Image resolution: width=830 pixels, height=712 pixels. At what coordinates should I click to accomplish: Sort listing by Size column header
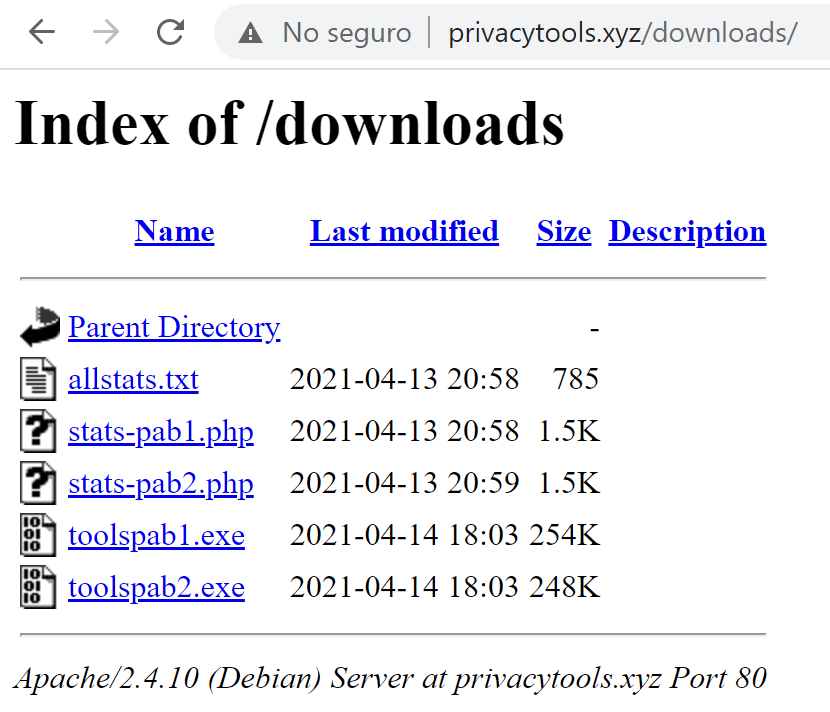point(564,231)
